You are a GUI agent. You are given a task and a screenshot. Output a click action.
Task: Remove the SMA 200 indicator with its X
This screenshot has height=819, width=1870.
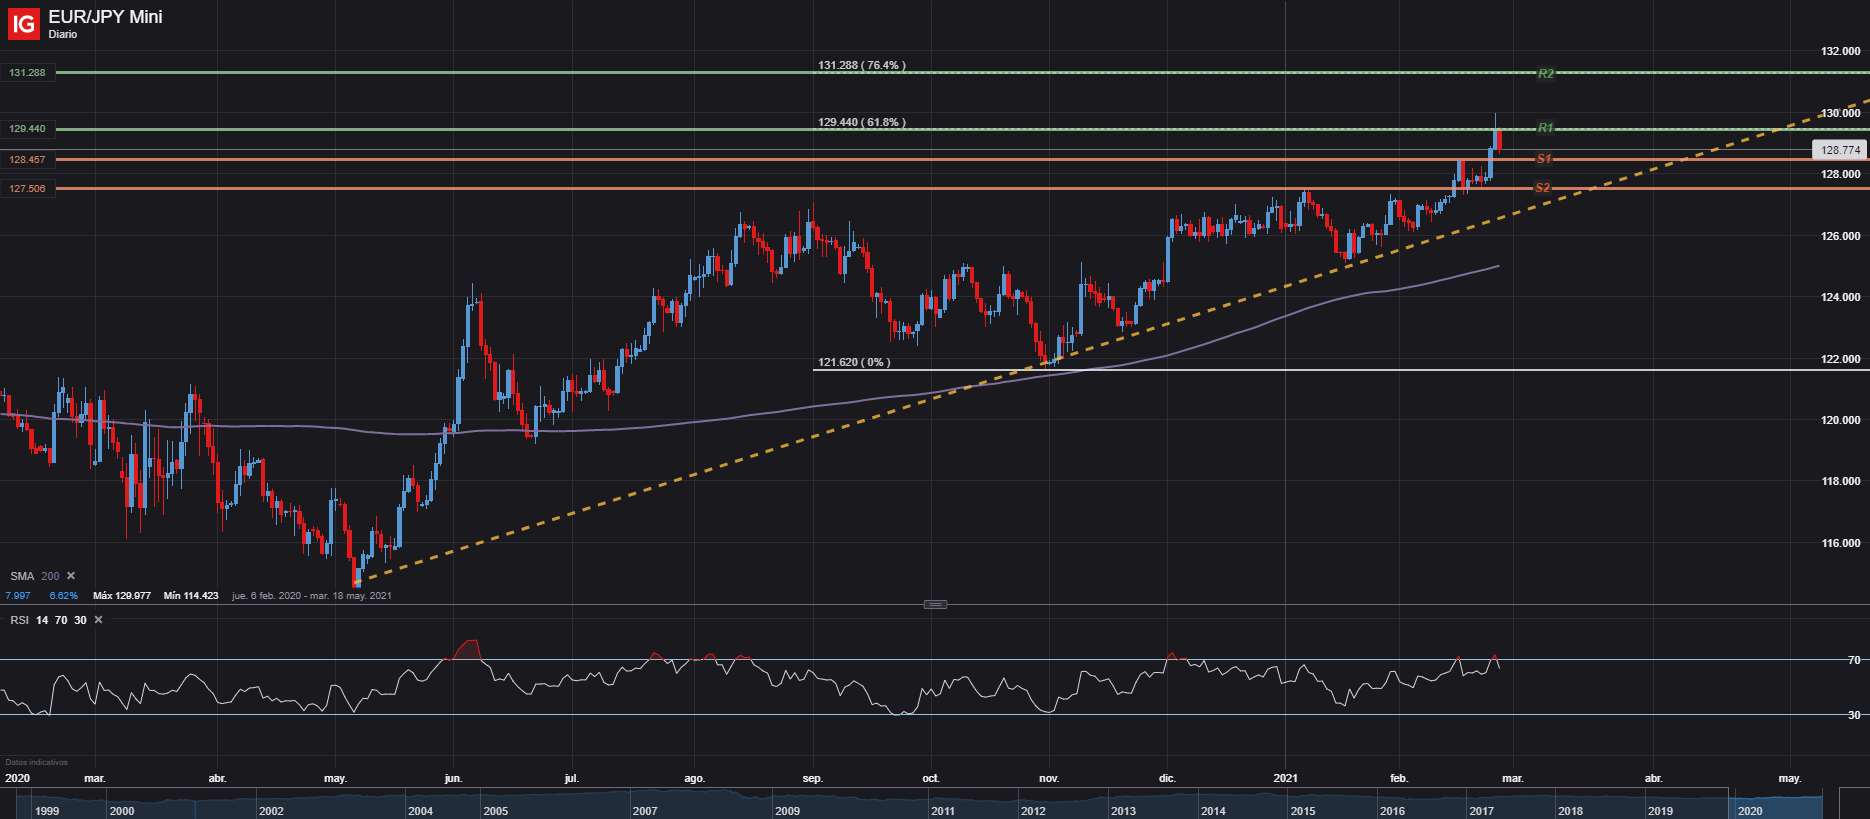pos(71,576)
